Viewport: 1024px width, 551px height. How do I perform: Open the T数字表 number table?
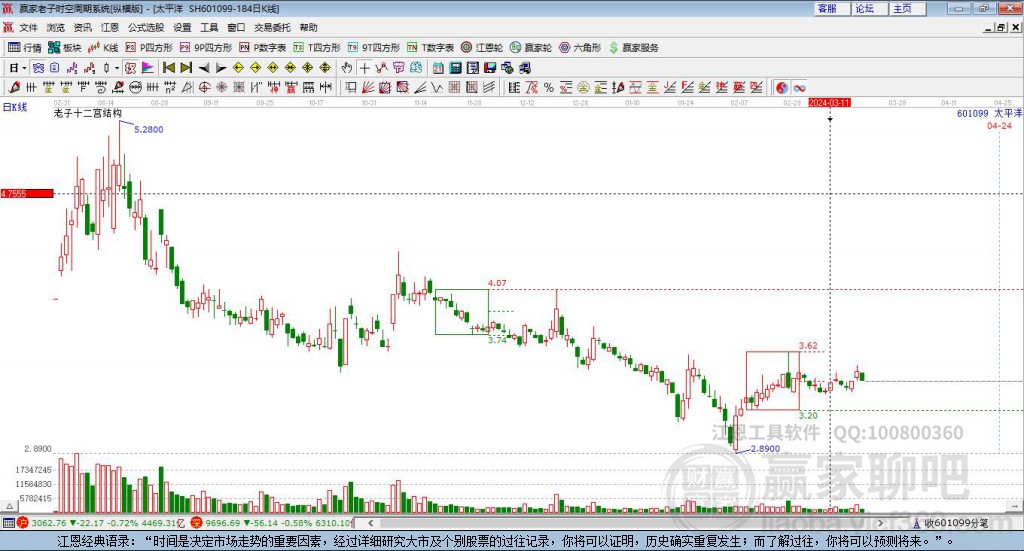pyautogui.click(x=430, y=48)
